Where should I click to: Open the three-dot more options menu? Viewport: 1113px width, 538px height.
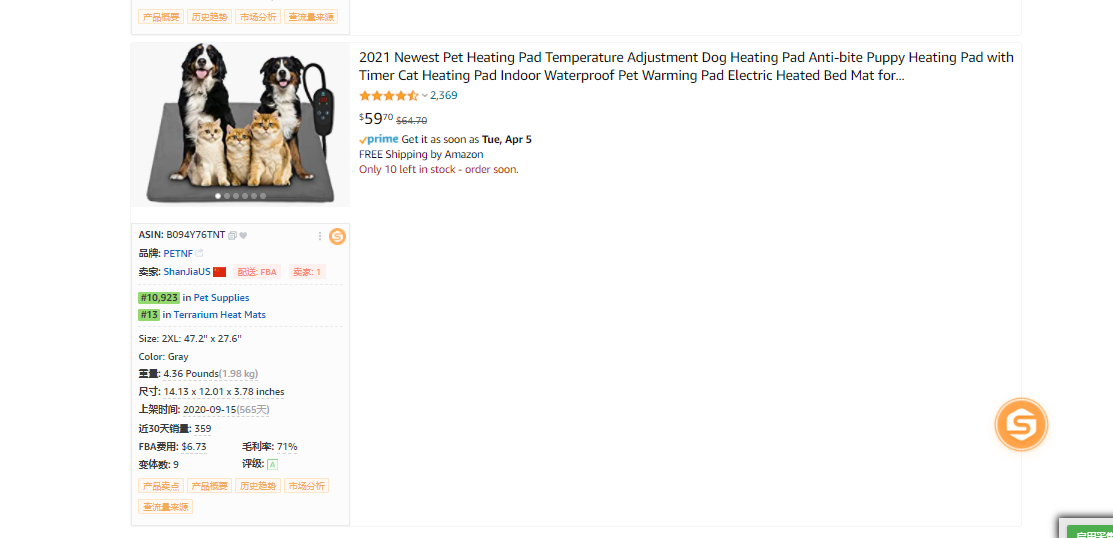pos(320,236)
